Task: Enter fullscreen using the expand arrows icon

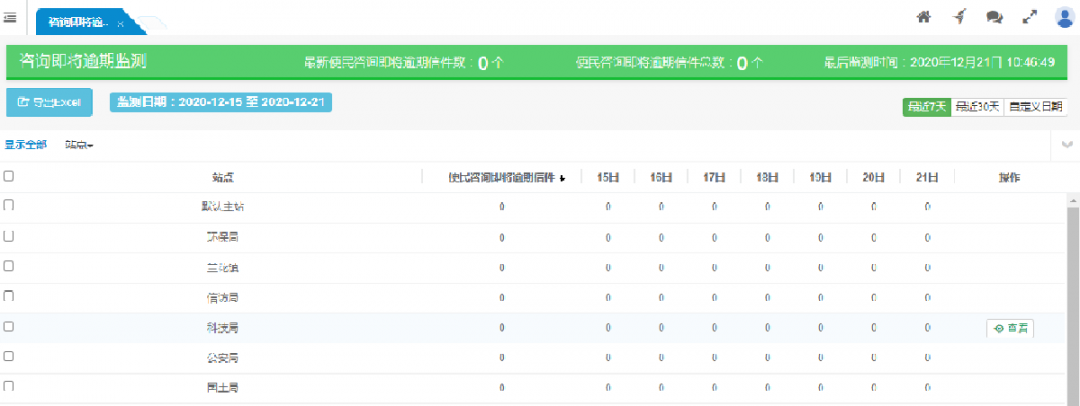Action: coord(1029,17)
